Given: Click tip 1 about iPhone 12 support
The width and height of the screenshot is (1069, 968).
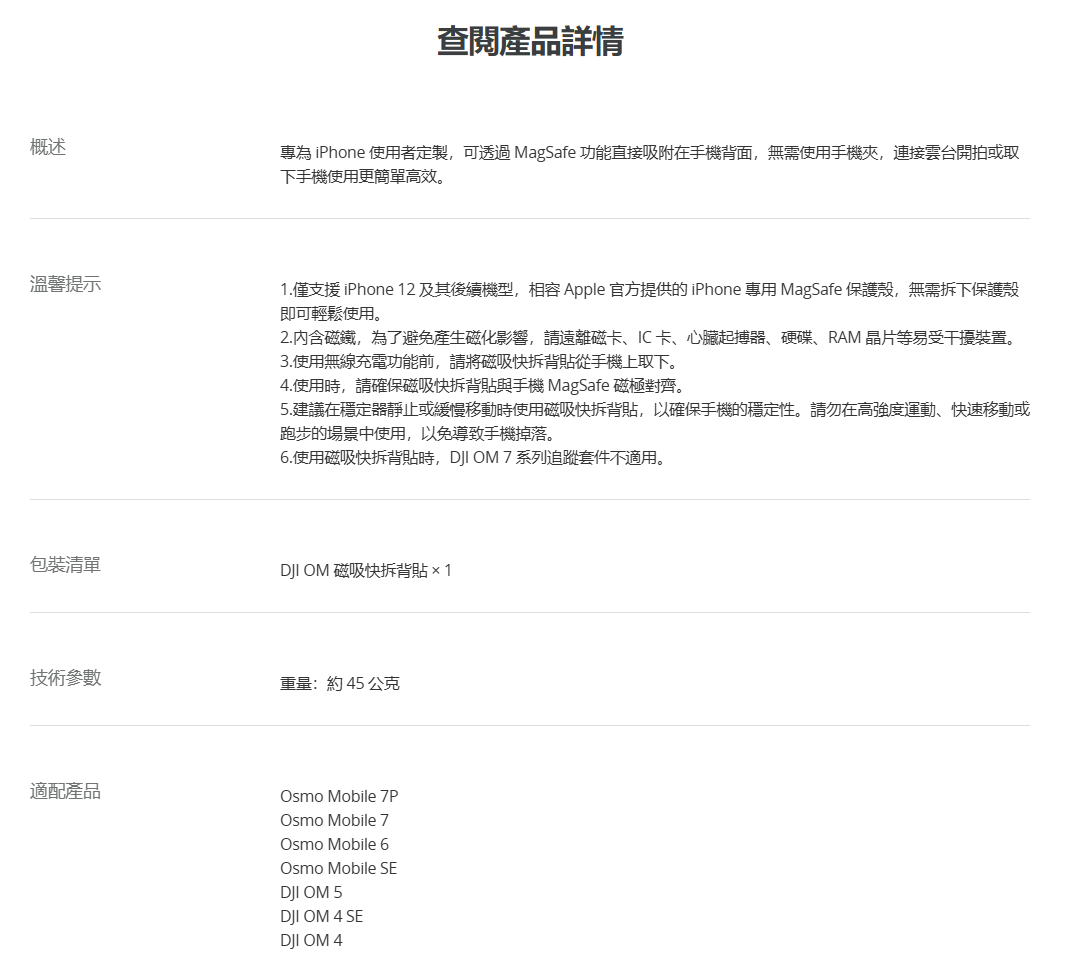Looking at the screenshot, I should coord(650,301).
